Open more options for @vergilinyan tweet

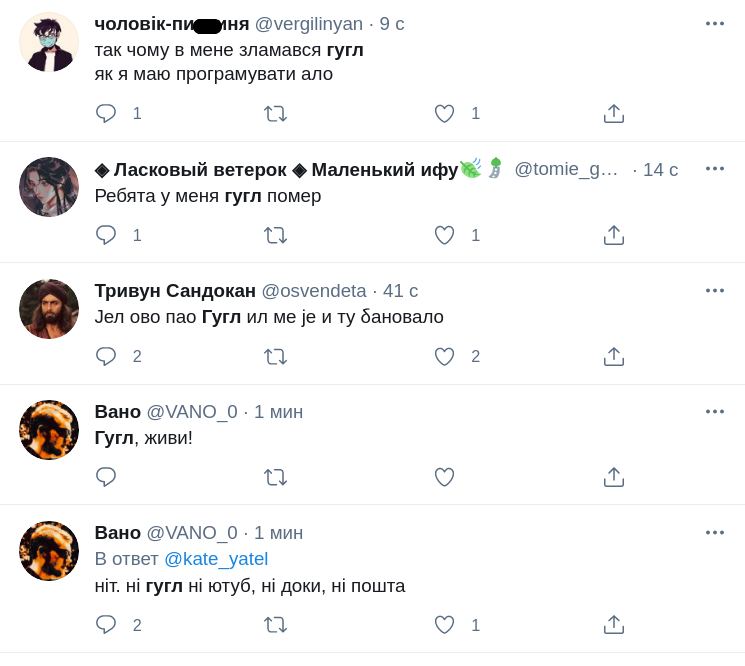coord(714,23)
